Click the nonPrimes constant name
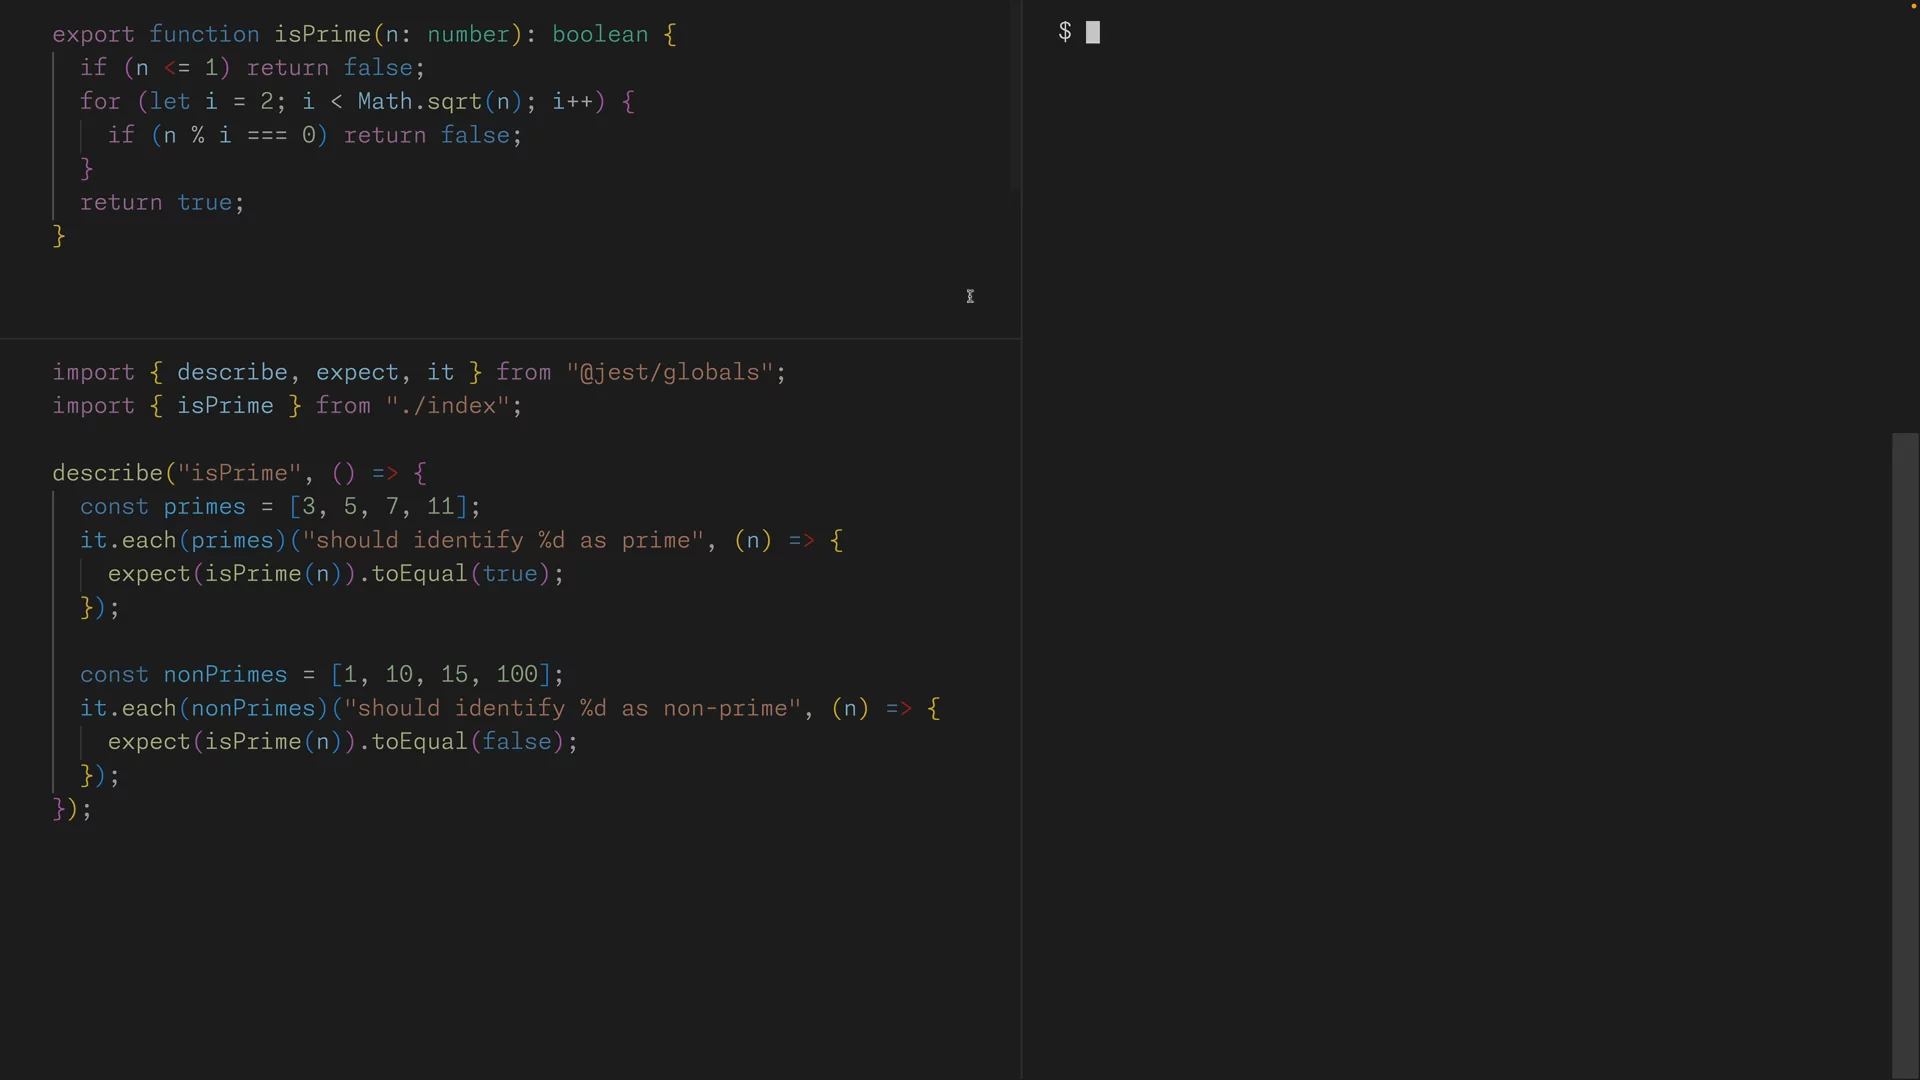The height and width of the screenshot is (1080, 1920). point(225,674)
